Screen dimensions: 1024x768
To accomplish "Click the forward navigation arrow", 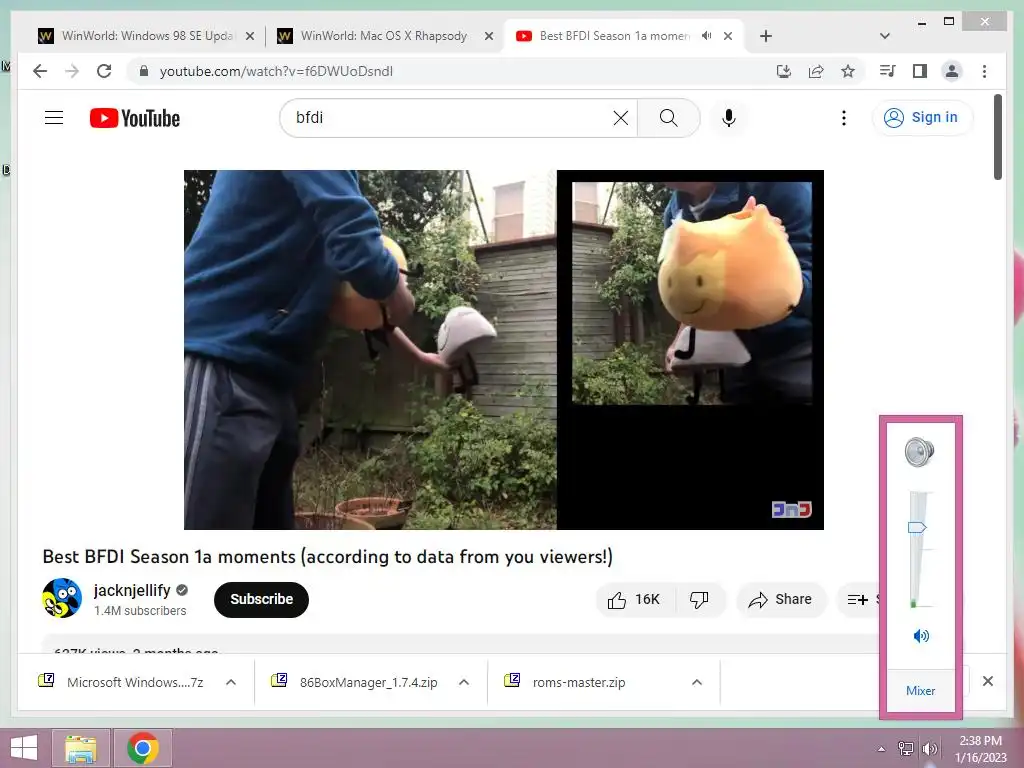I will pos(72,71).
